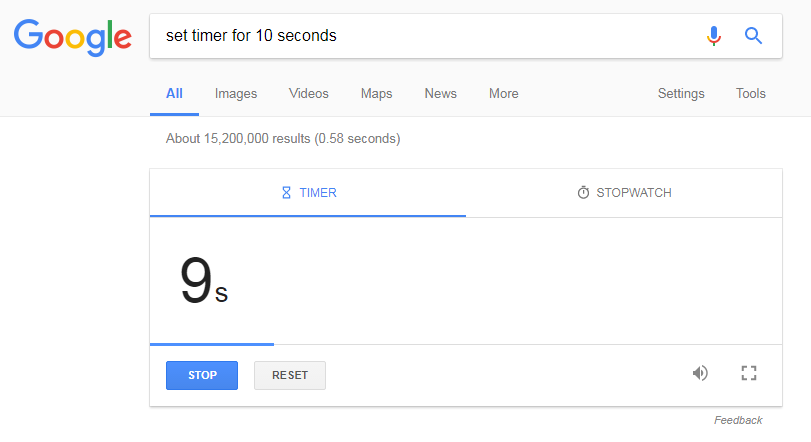Expand search Tools options

751,94
